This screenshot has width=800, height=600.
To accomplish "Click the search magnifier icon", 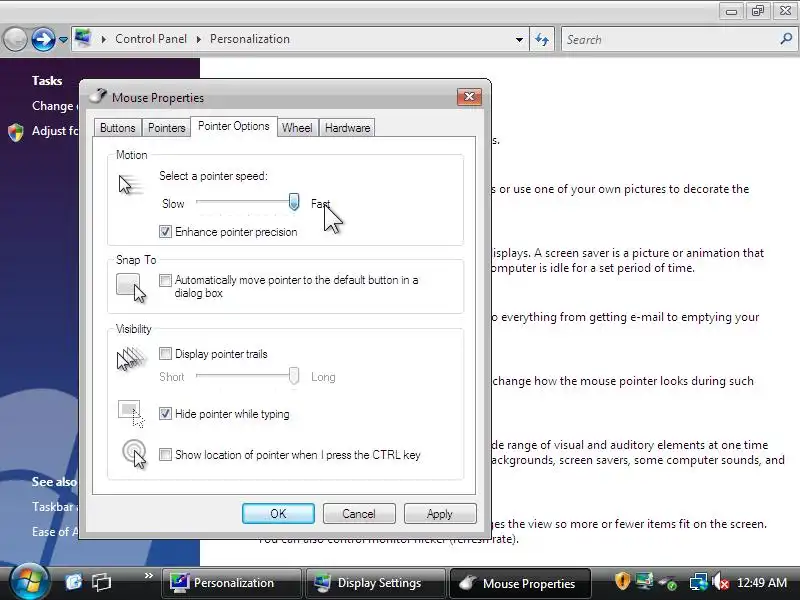I will [x=786, y=38].
